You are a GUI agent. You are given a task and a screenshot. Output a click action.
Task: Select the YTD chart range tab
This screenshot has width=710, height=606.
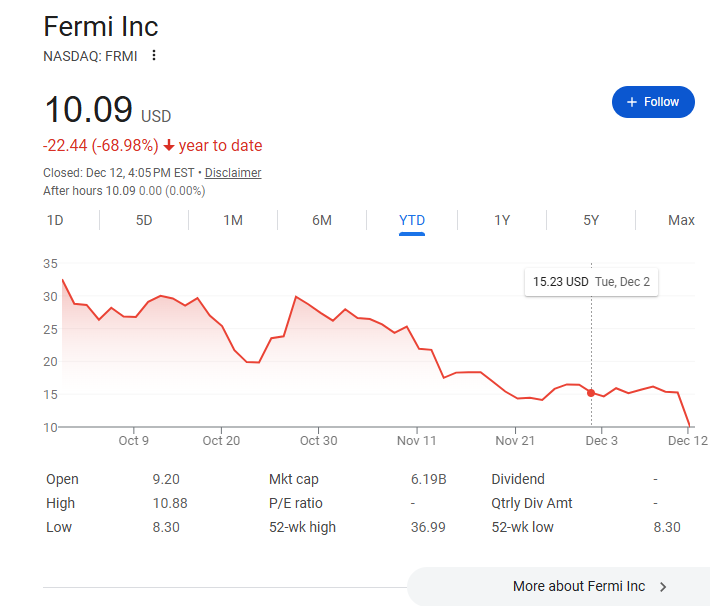(412, 220)
